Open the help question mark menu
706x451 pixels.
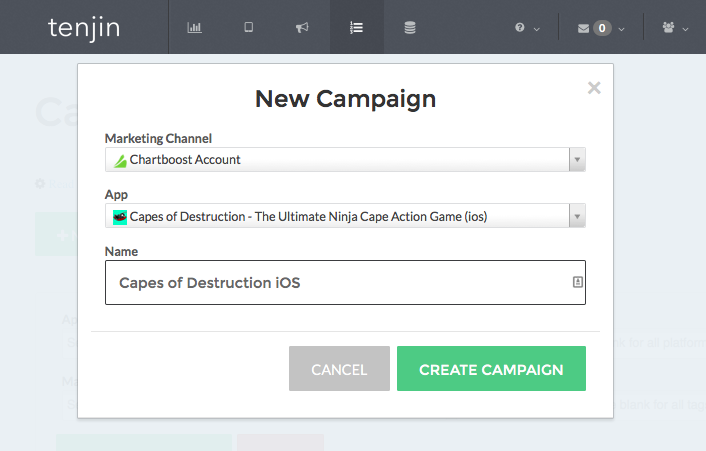[x=520, y=27]
